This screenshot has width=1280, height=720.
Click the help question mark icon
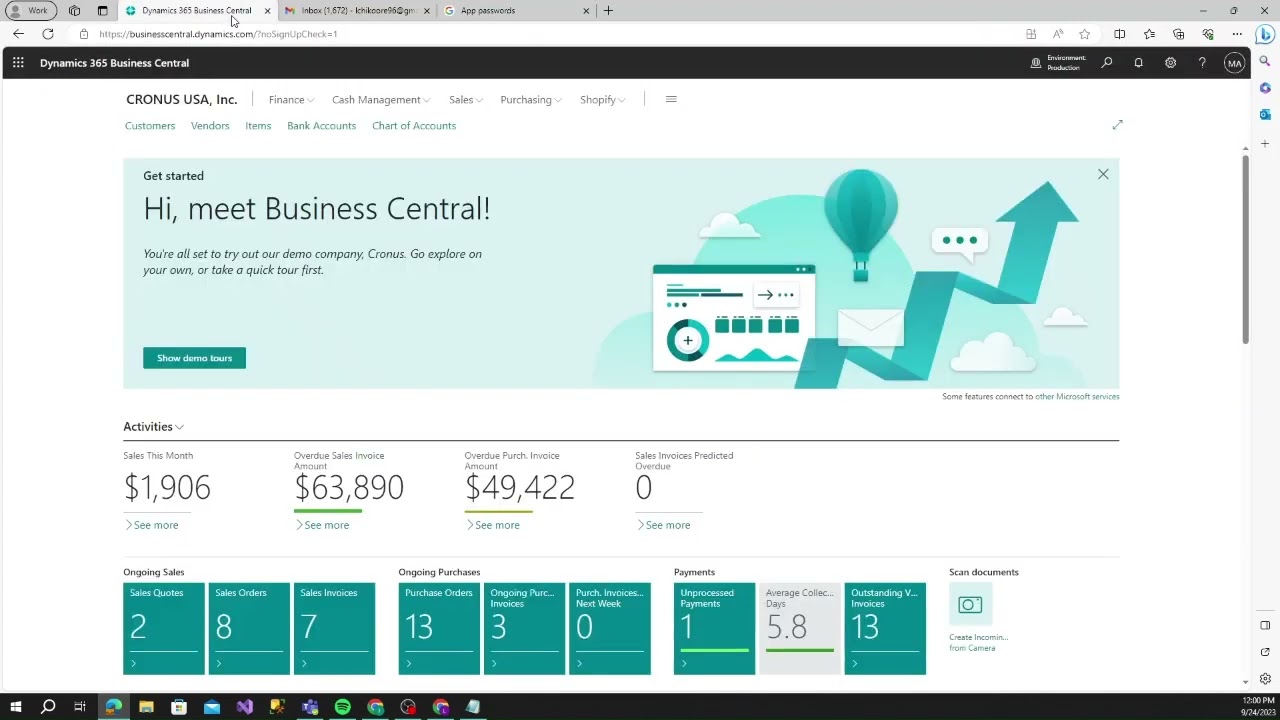(1202, 63)
